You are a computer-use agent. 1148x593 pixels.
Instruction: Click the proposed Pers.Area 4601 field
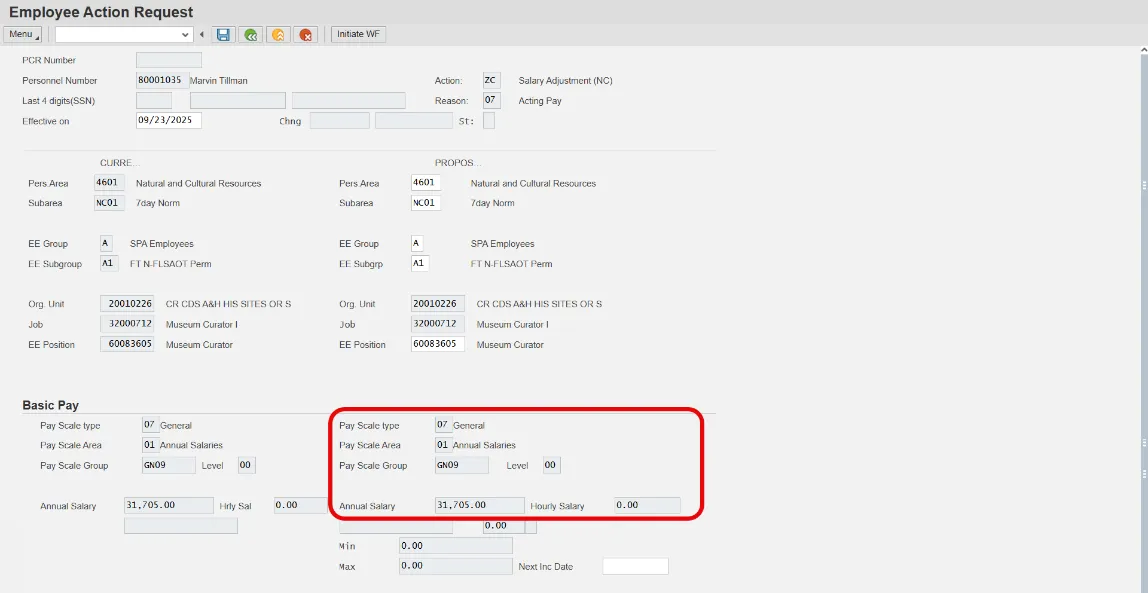pyautogui.click(x=425, y=183)
